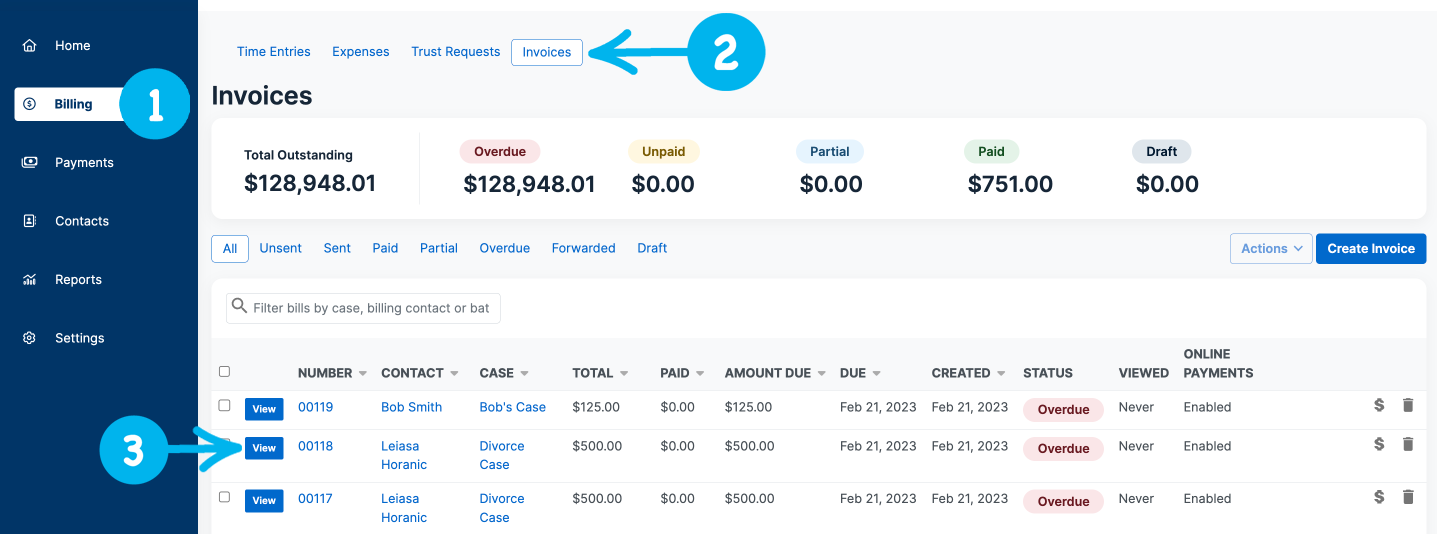The width and height of the screenshot is (1437, 534).
Task: Click trash icon for invoice 00117
Action: coord(1408,496)
